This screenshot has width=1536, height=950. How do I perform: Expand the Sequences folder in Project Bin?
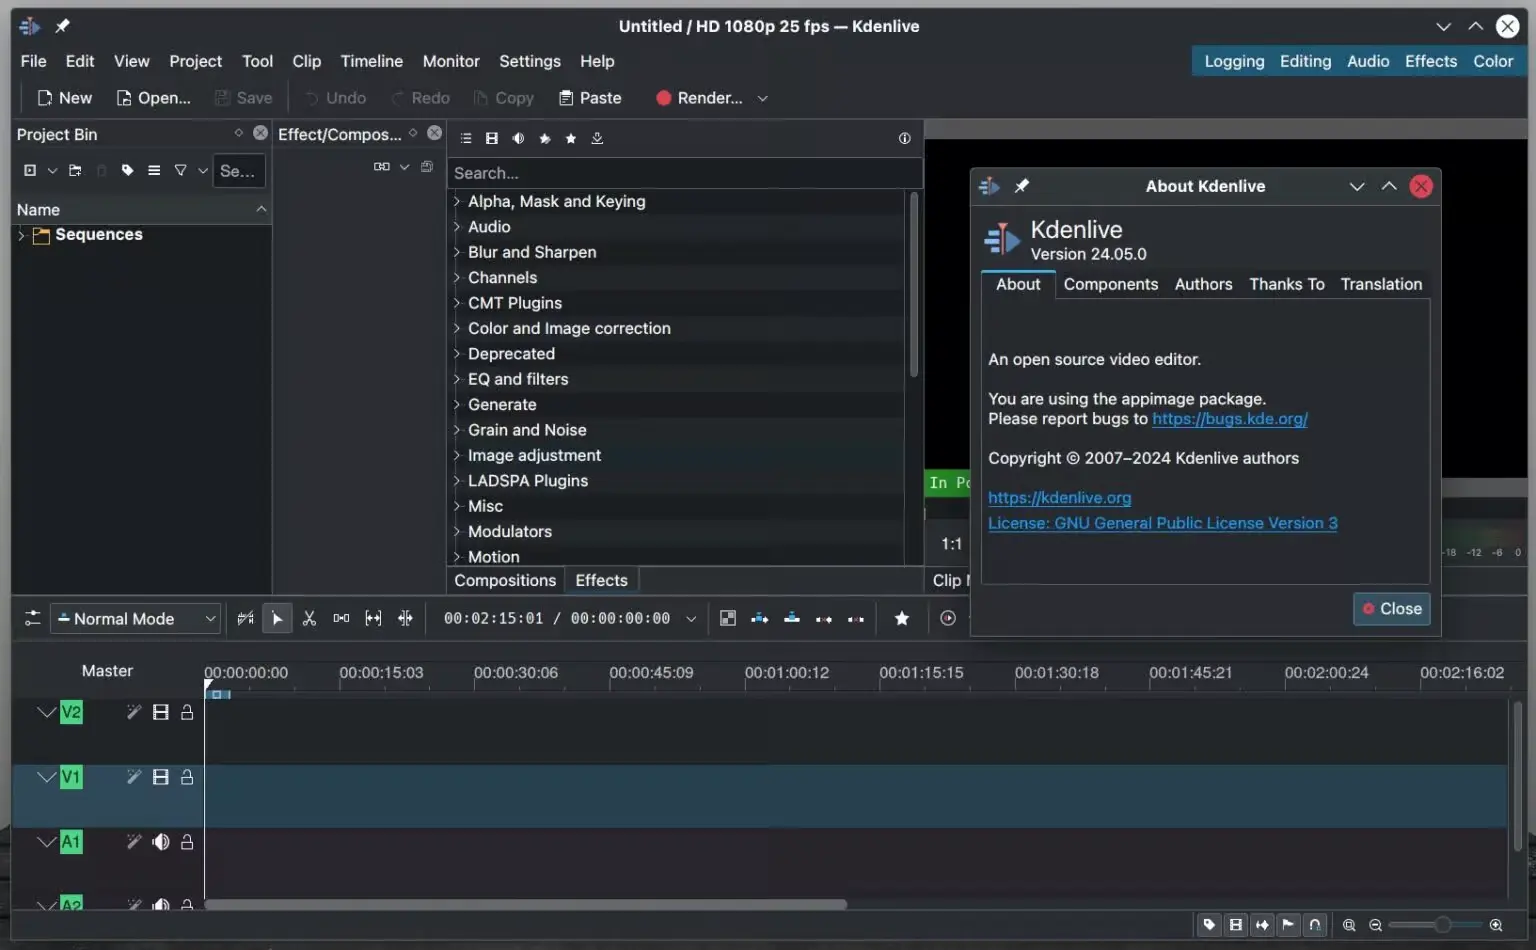pos(21,235)
